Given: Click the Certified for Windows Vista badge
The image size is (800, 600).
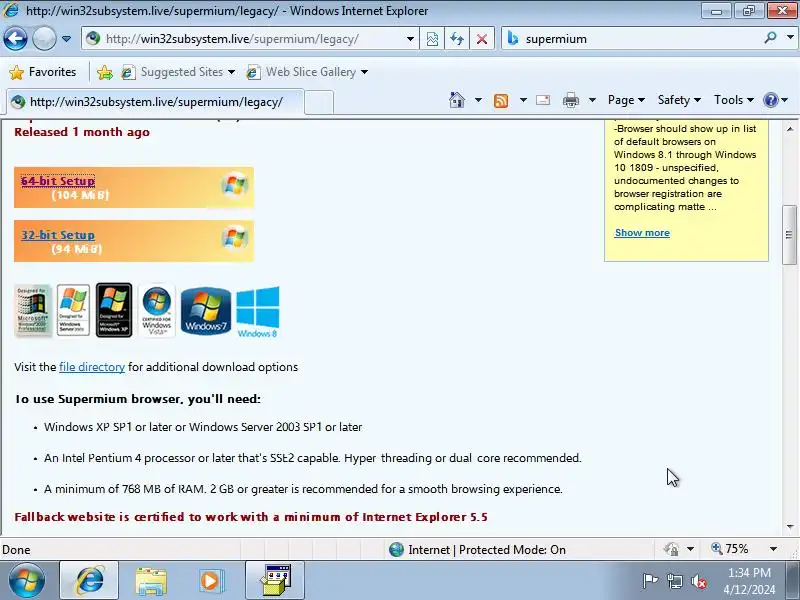Looking at the screenshot, I should (157, 310).
